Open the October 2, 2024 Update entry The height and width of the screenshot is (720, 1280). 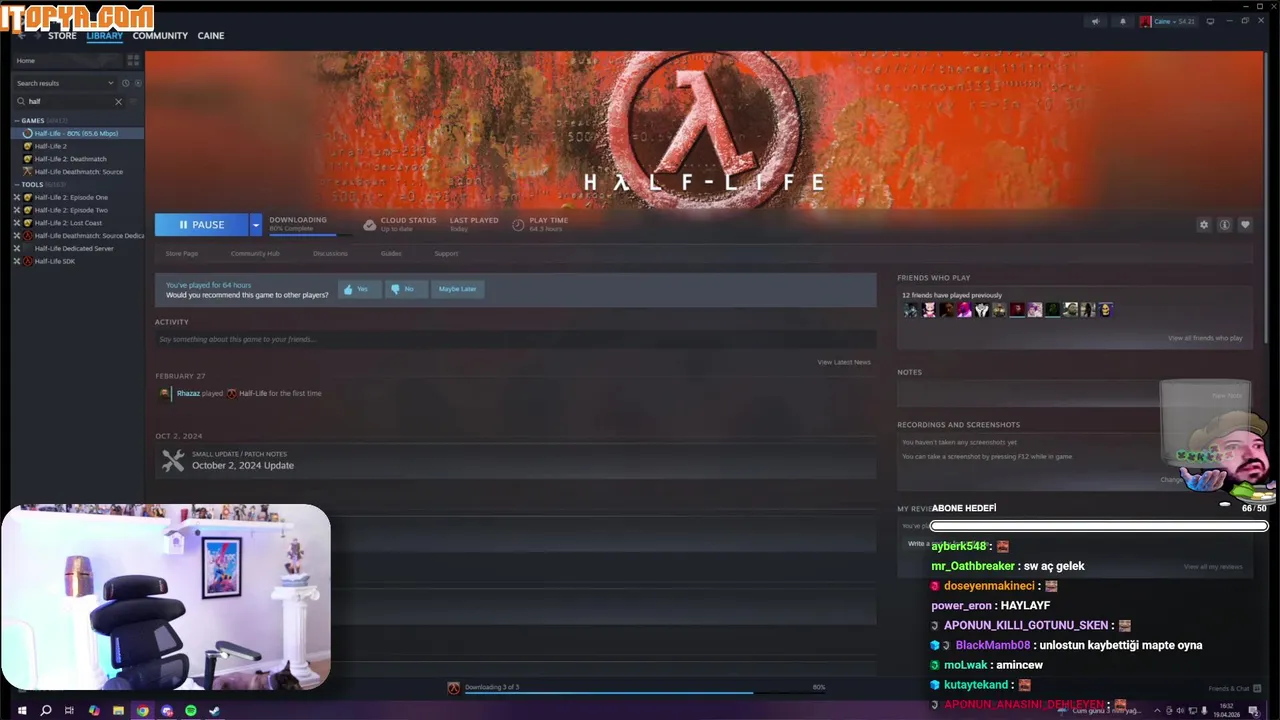click(x=243, y=466)
